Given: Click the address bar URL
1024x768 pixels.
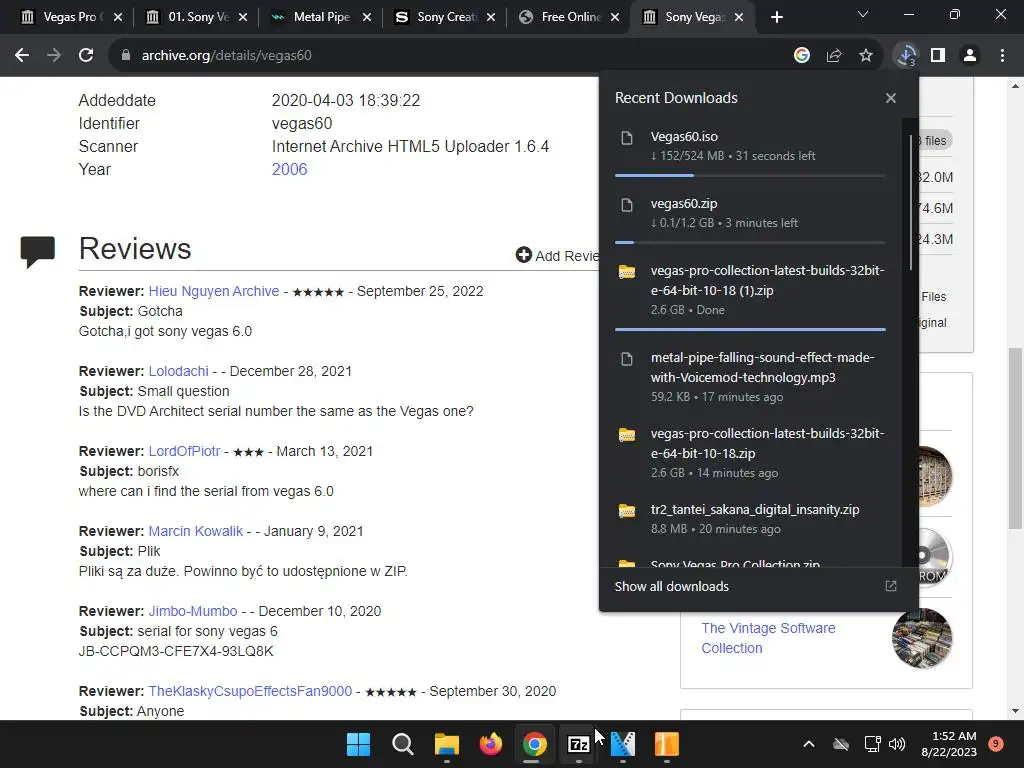Looking at the screenshot, I should [227, 56].
